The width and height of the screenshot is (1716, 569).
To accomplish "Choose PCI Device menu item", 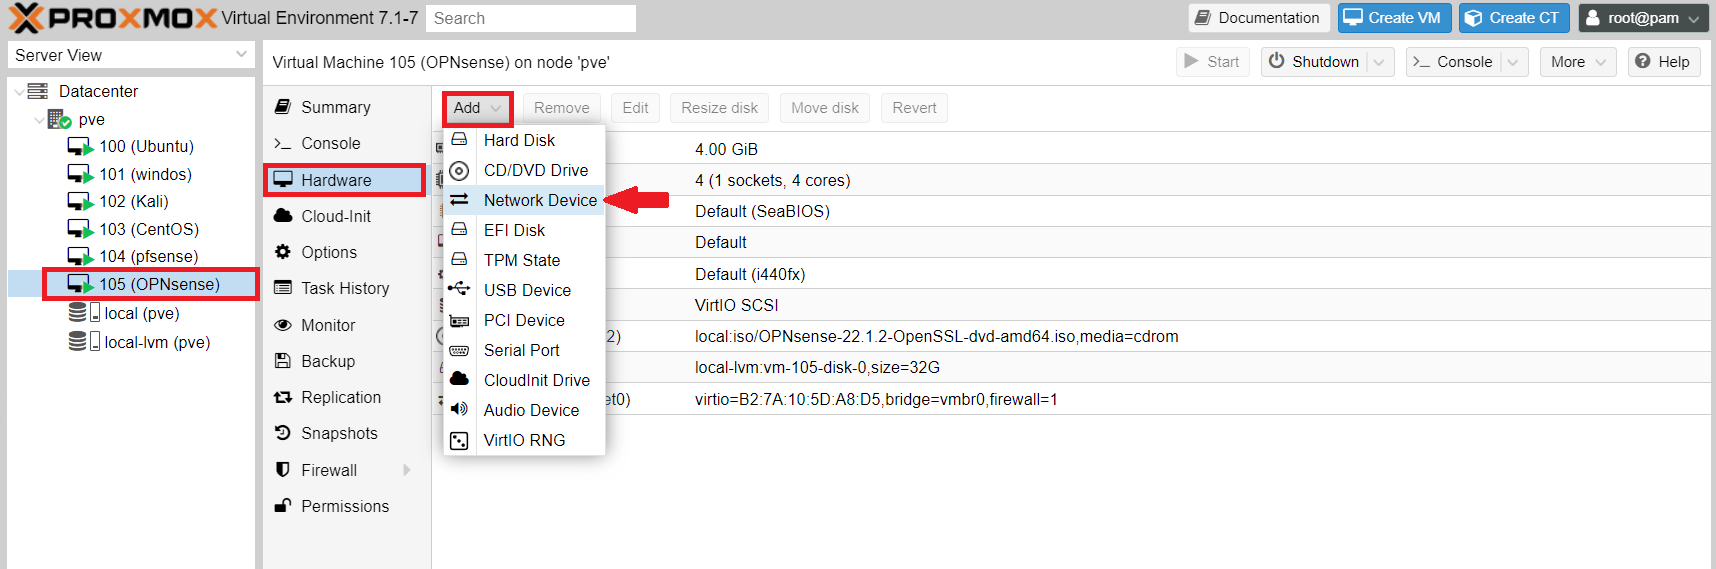I will pos(524,320).
